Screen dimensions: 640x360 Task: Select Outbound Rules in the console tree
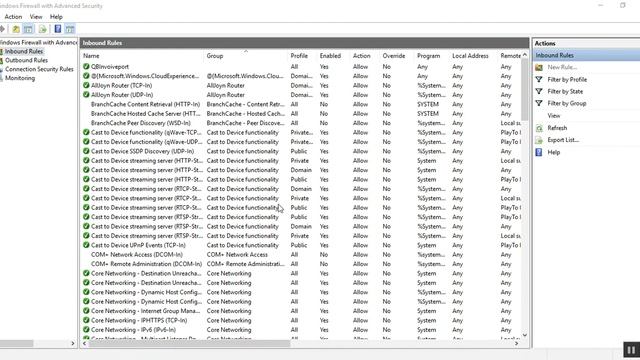coord(26,60)
